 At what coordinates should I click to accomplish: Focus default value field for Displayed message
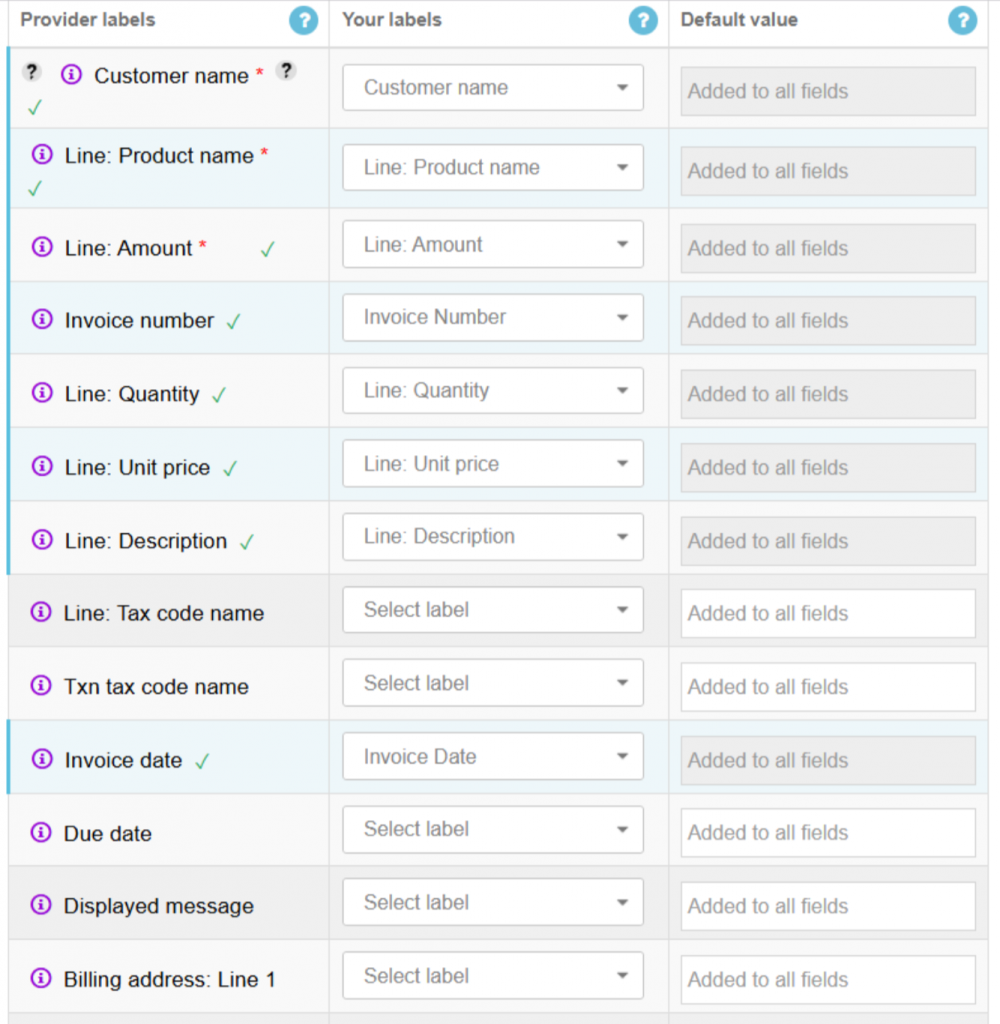tap(827, 906)
